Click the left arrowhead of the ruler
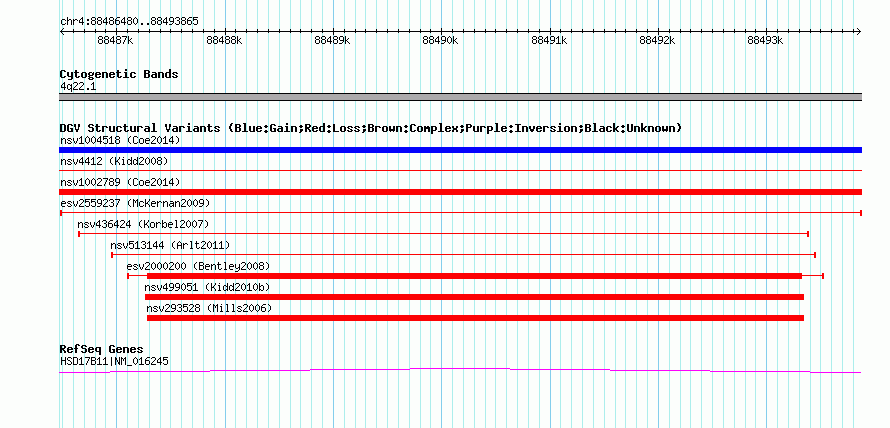Screen dimensions: 890x428 62,32
